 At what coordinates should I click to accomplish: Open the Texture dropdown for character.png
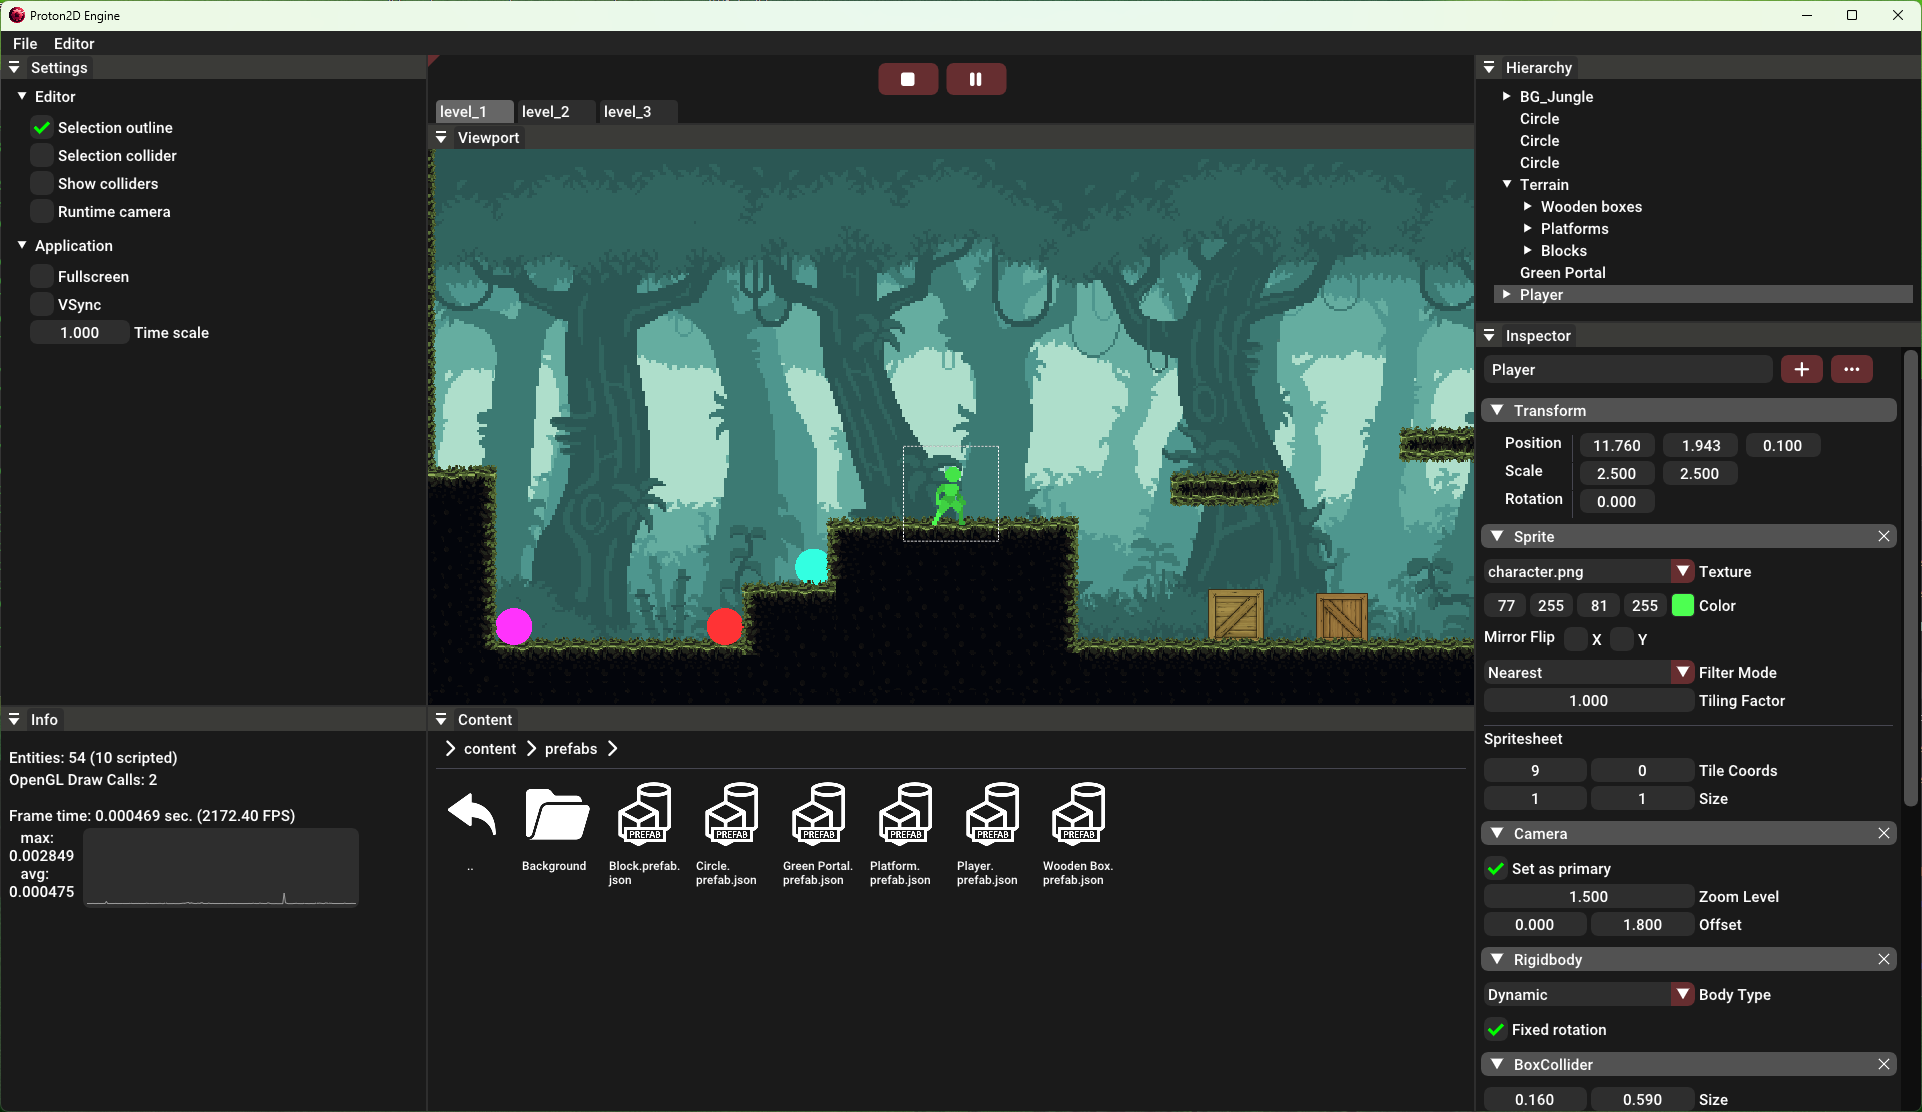pyautogui.click(x=1683, y=571)
